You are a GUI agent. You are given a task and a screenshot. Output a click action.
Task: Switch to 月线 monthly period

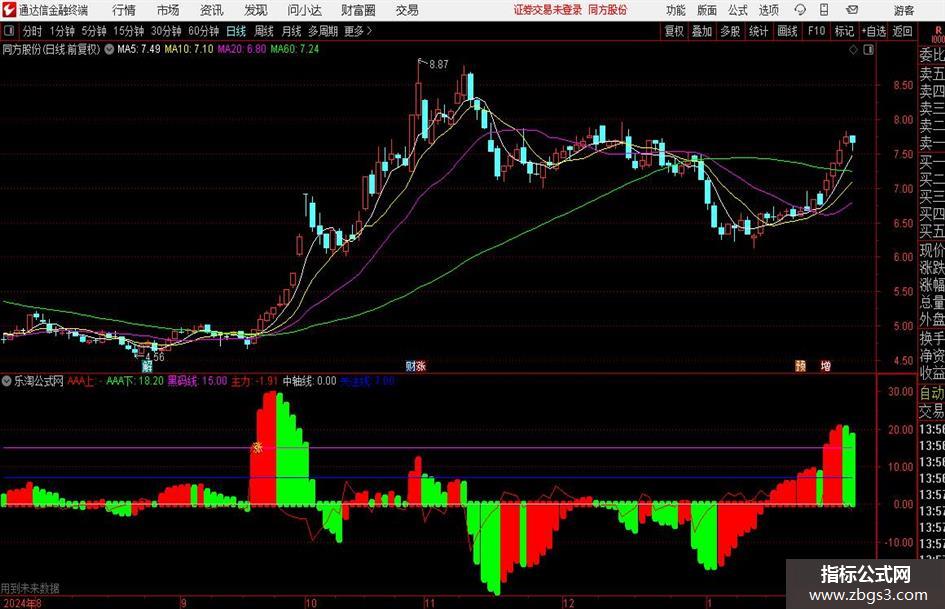tap(291, 31)
